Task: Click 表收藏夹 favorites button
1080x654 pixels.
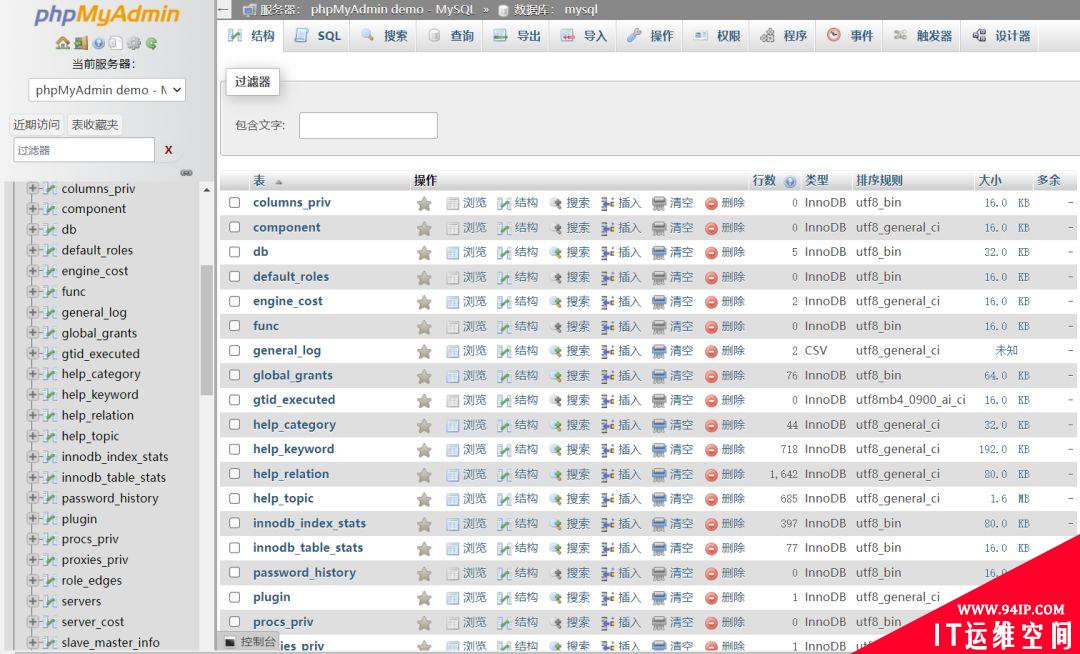Action: pyautogui.click(x=95, y=125)
